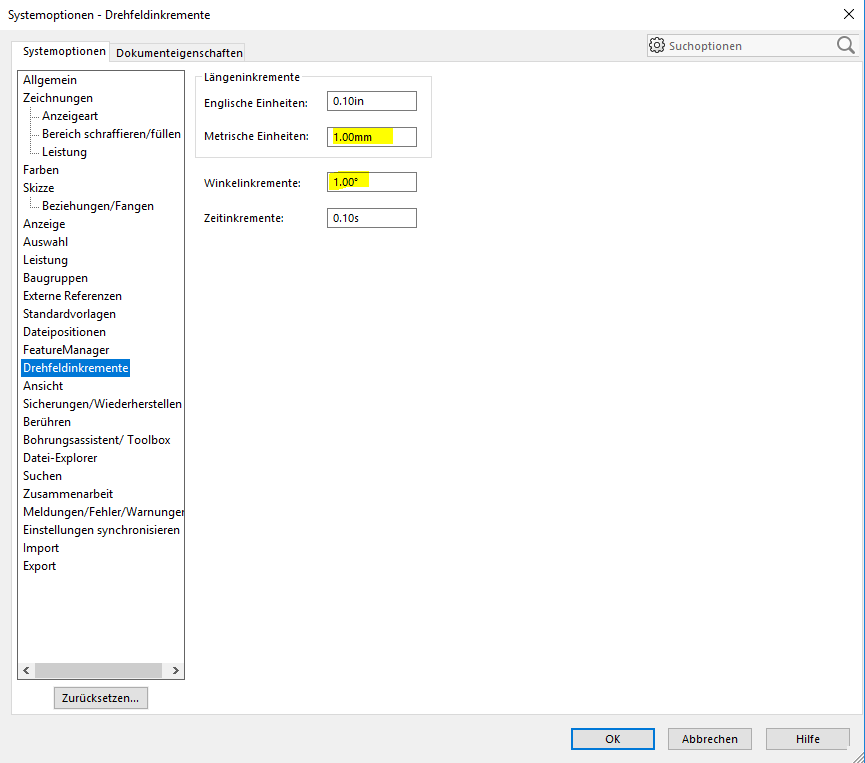Click Zurücksetzen to reset options
The height and width of the screenshot is (763, 865).
point(101,698)
